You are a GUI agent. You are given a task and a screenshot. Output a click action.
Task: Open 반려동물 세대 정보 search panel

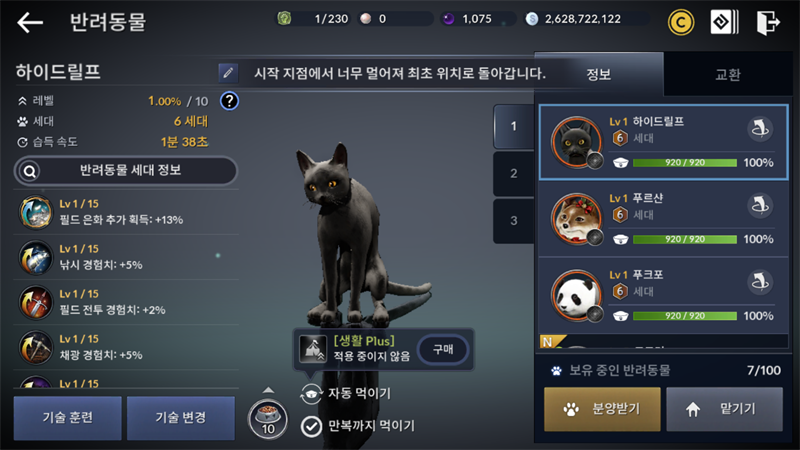(126, 171)
